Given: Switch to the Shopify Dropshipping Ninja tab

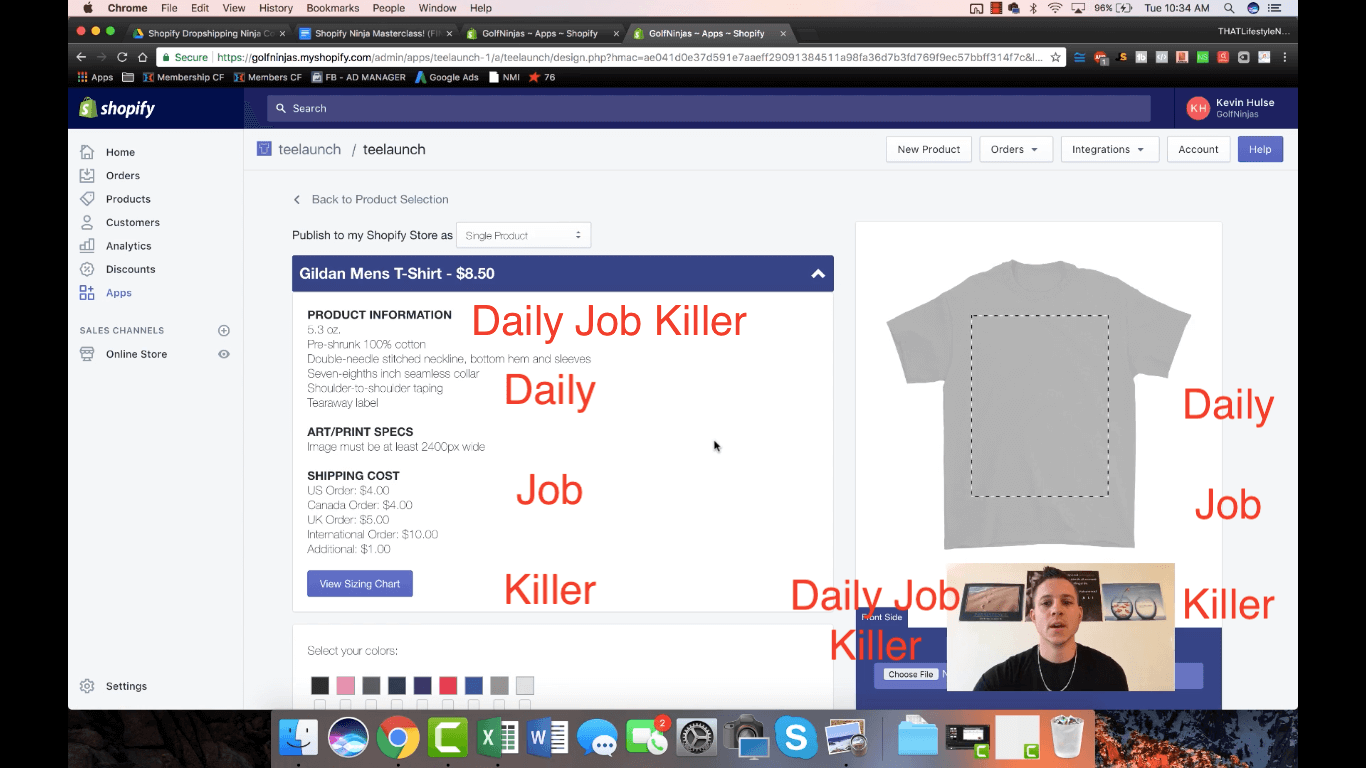Looking at the screenshot, I should (210, 33).
